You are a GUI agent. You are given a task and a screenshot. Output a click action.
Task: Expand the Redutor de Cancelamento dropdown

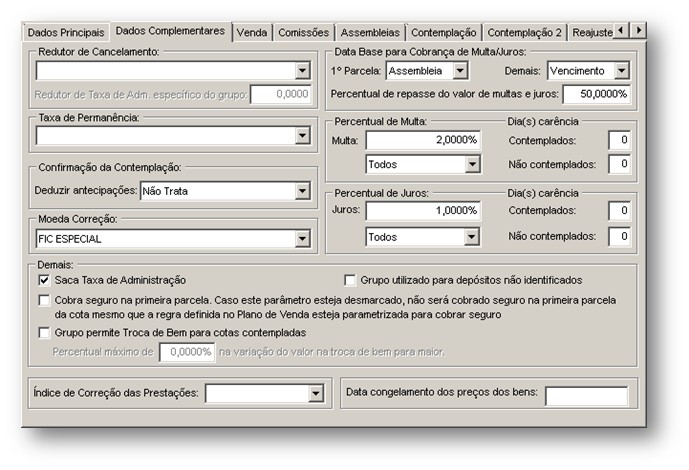302,71
